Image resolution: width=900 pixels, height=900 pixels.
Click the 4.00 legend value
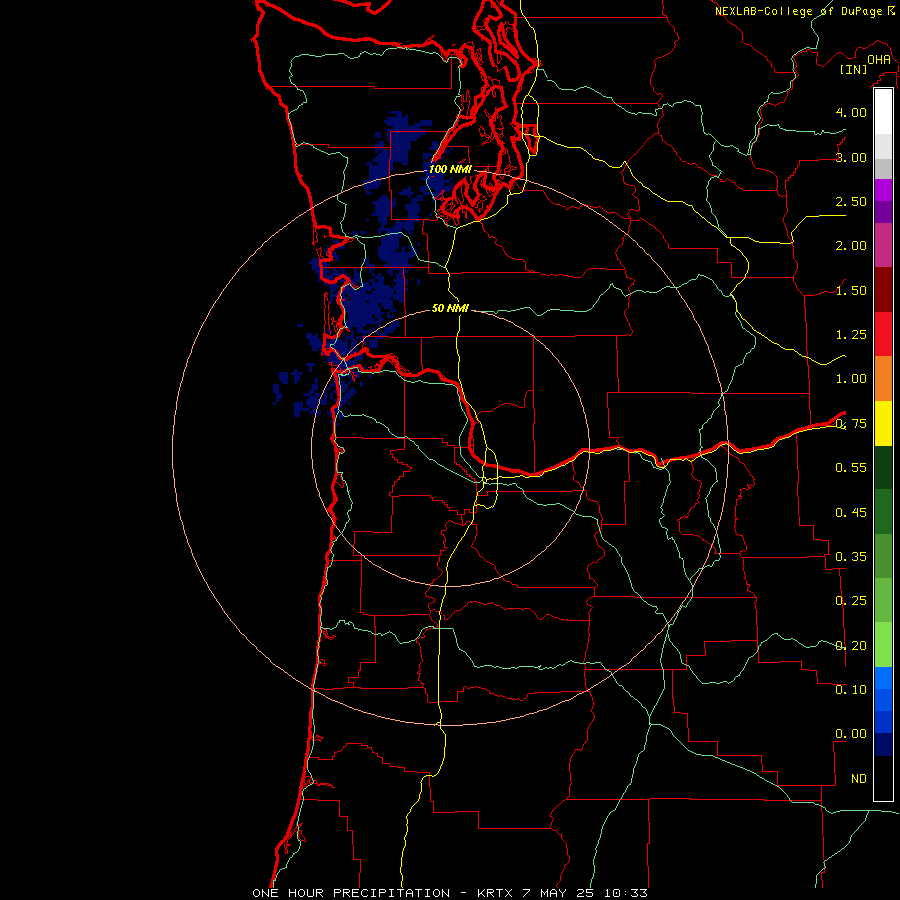pos(851,112)
